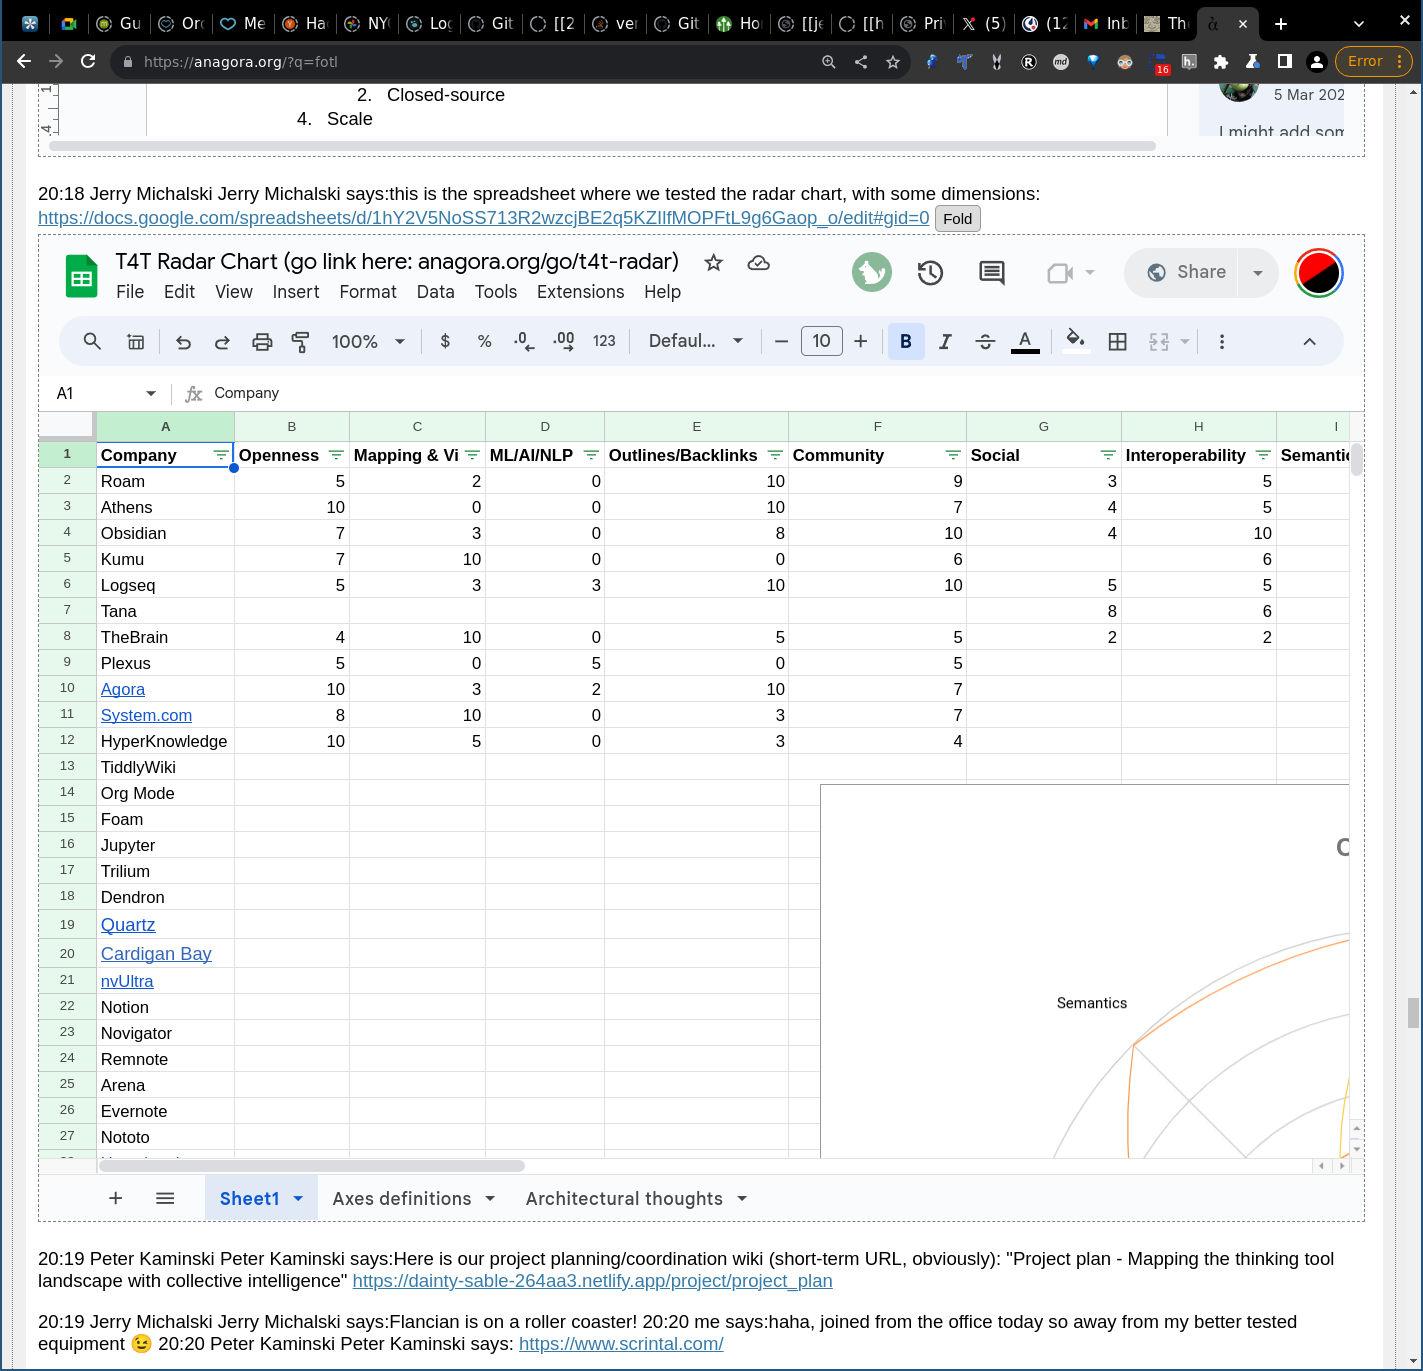Open version history clock icon
Image resolution: width=1423 pixels, height=1371 pixels.
(x=930, y=273)
